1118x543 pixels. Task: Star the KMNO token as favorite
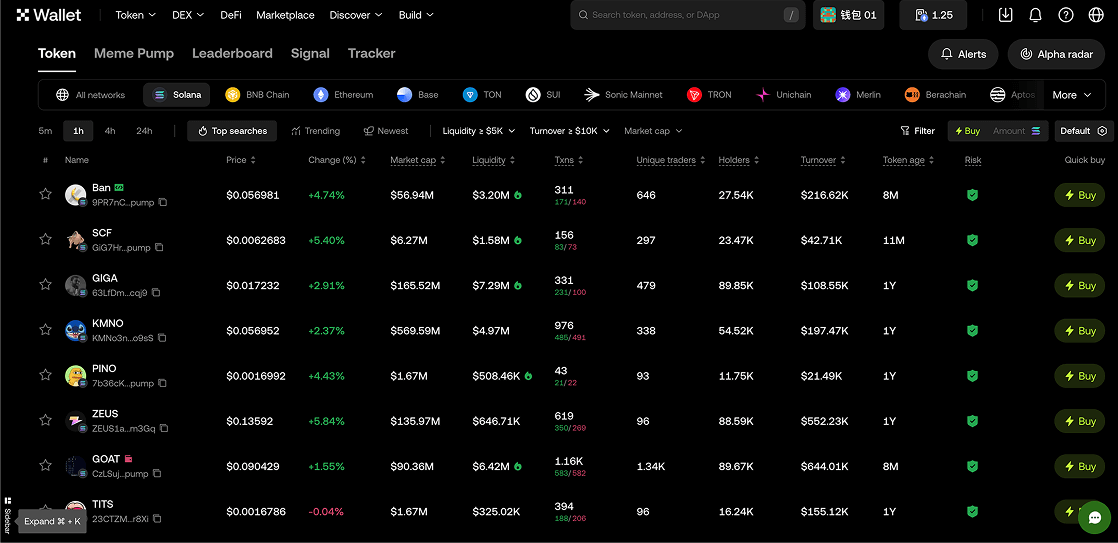pos(46,329)
